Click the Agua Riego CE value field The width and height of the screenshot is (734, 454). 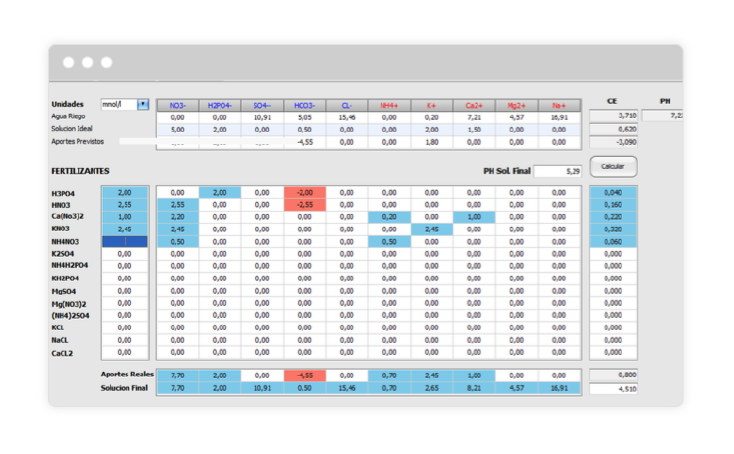pyautogui.click(x=613, y=116)
